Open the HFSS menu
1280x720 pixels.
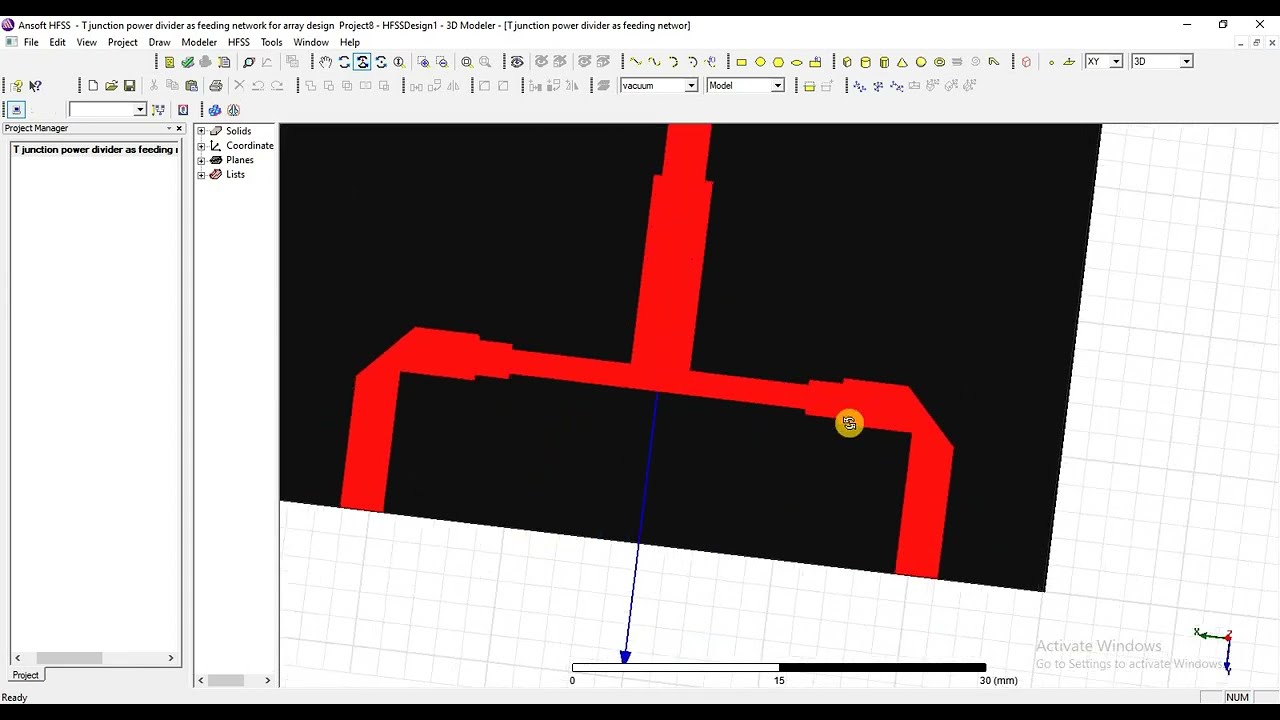coord(239,43)
